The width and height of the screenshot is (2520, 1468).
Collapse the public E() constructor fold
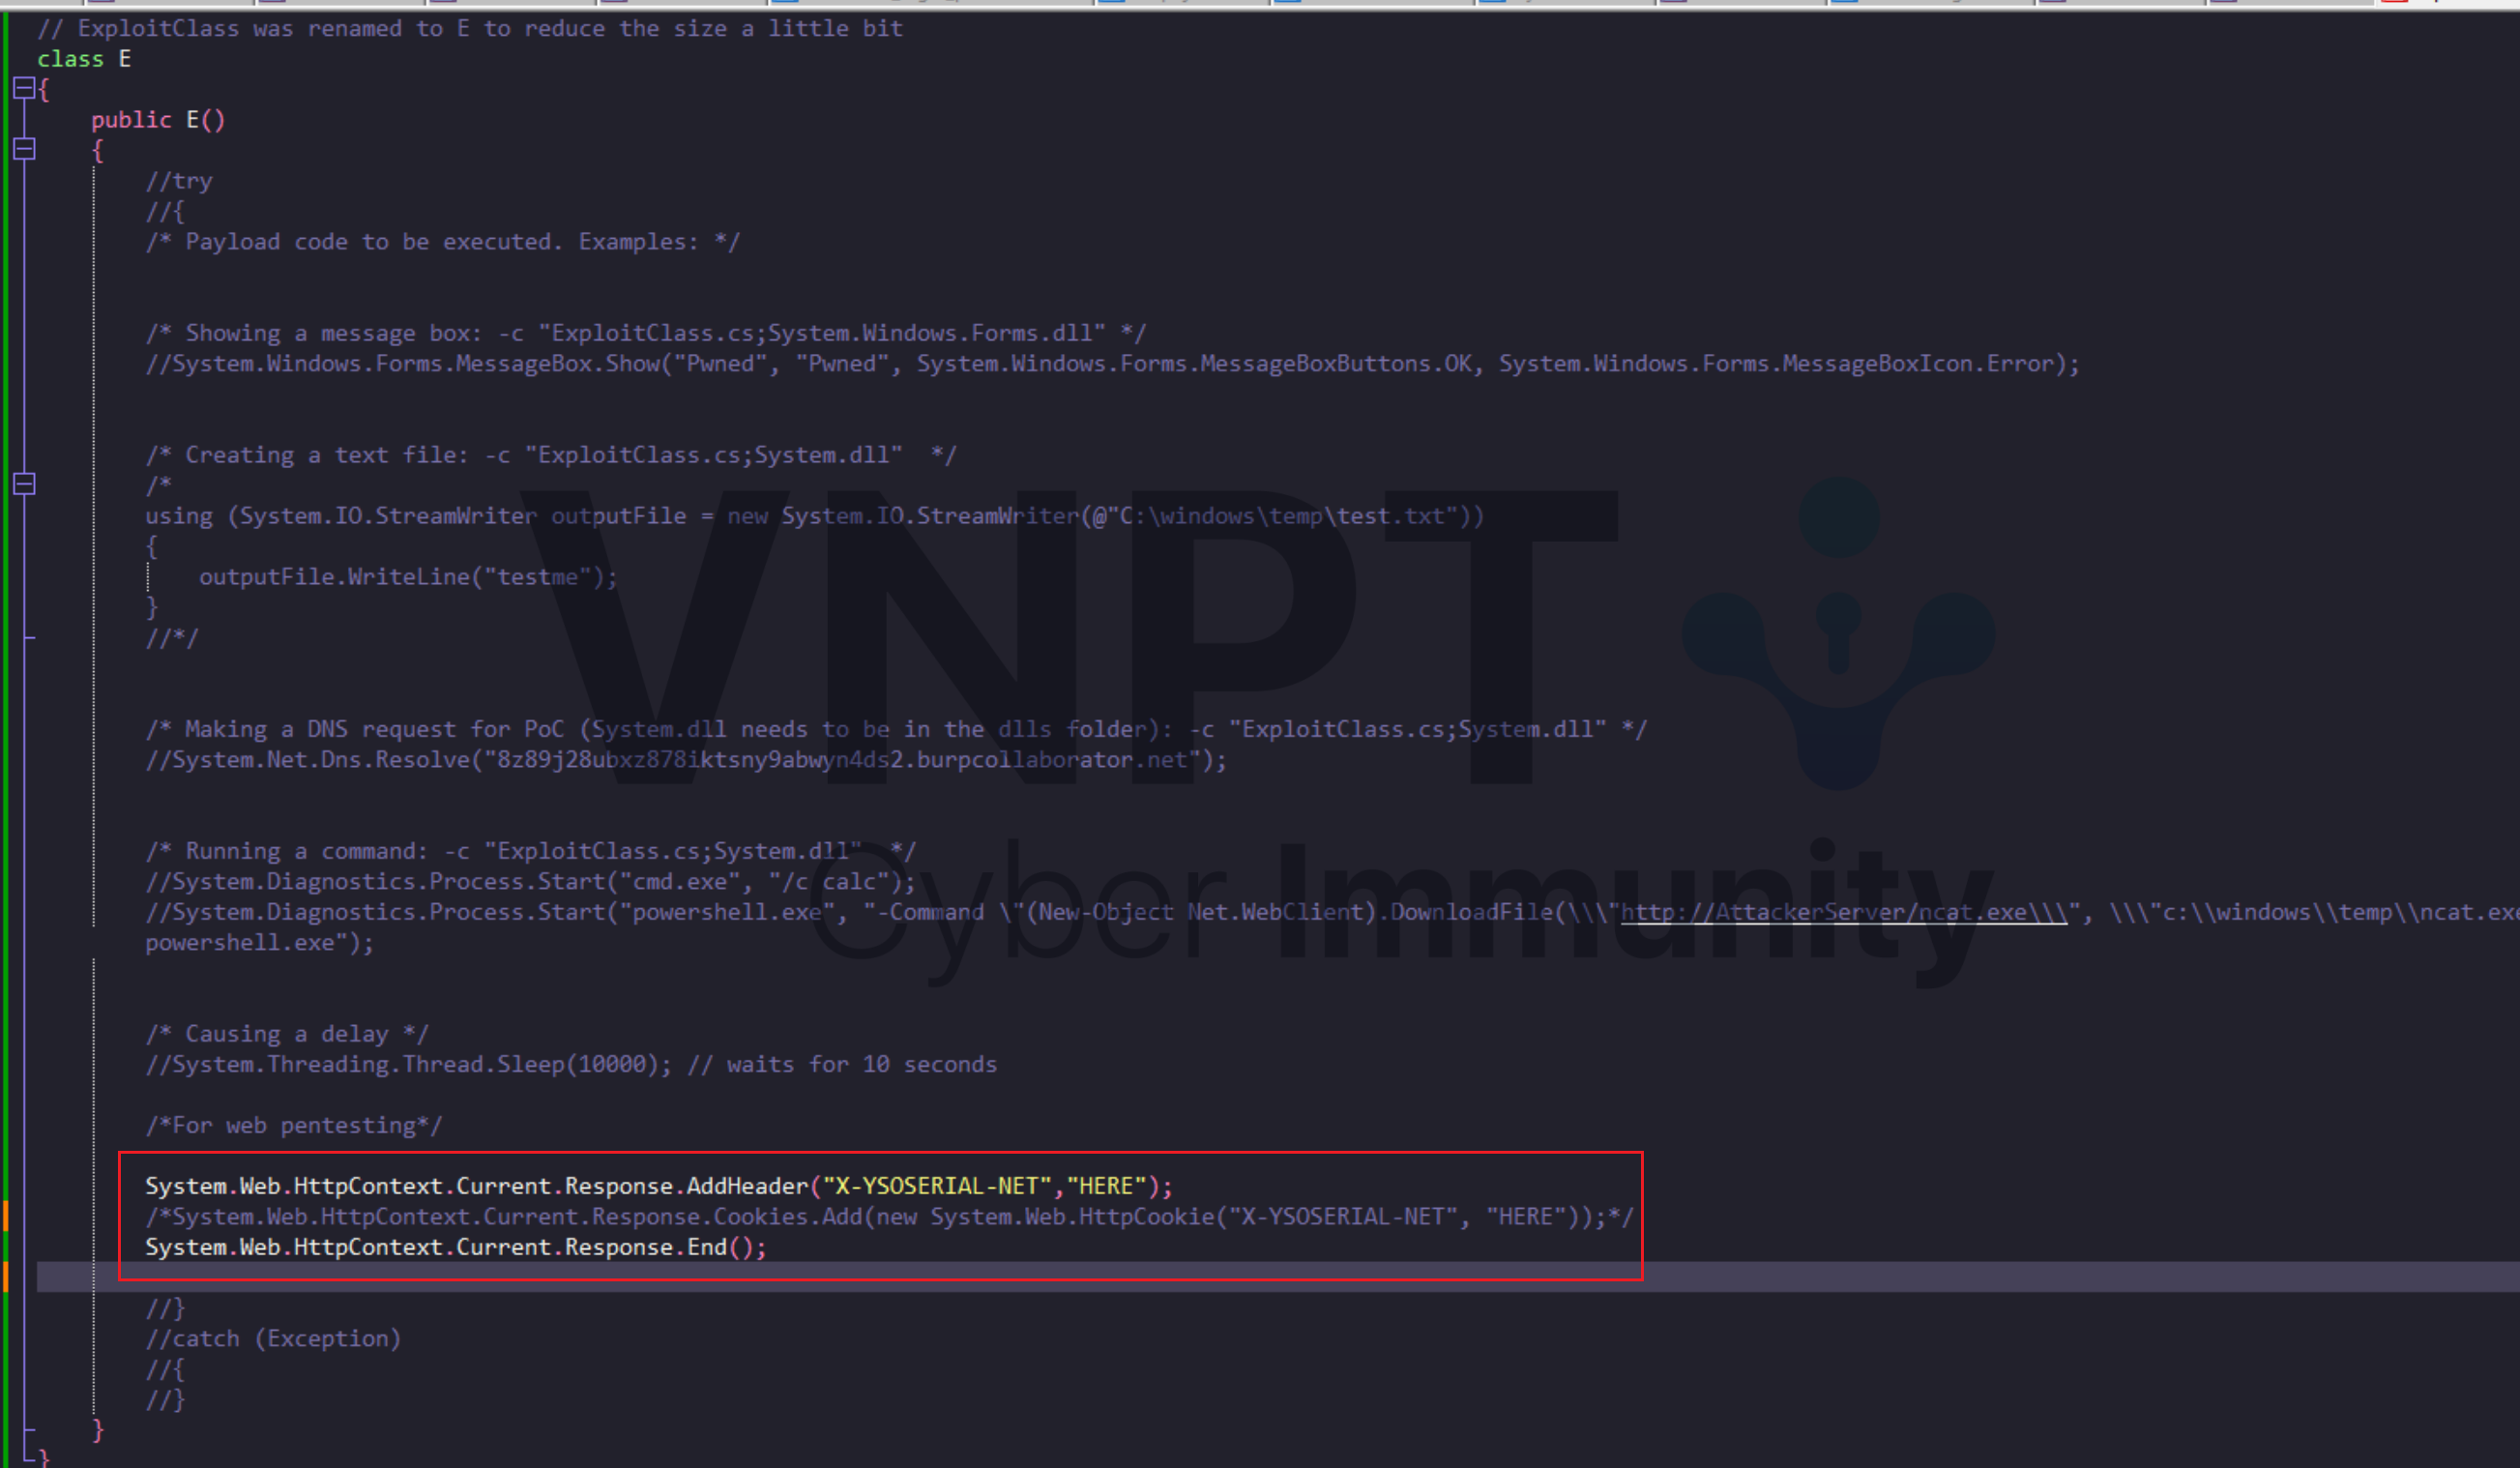point(24,150)
